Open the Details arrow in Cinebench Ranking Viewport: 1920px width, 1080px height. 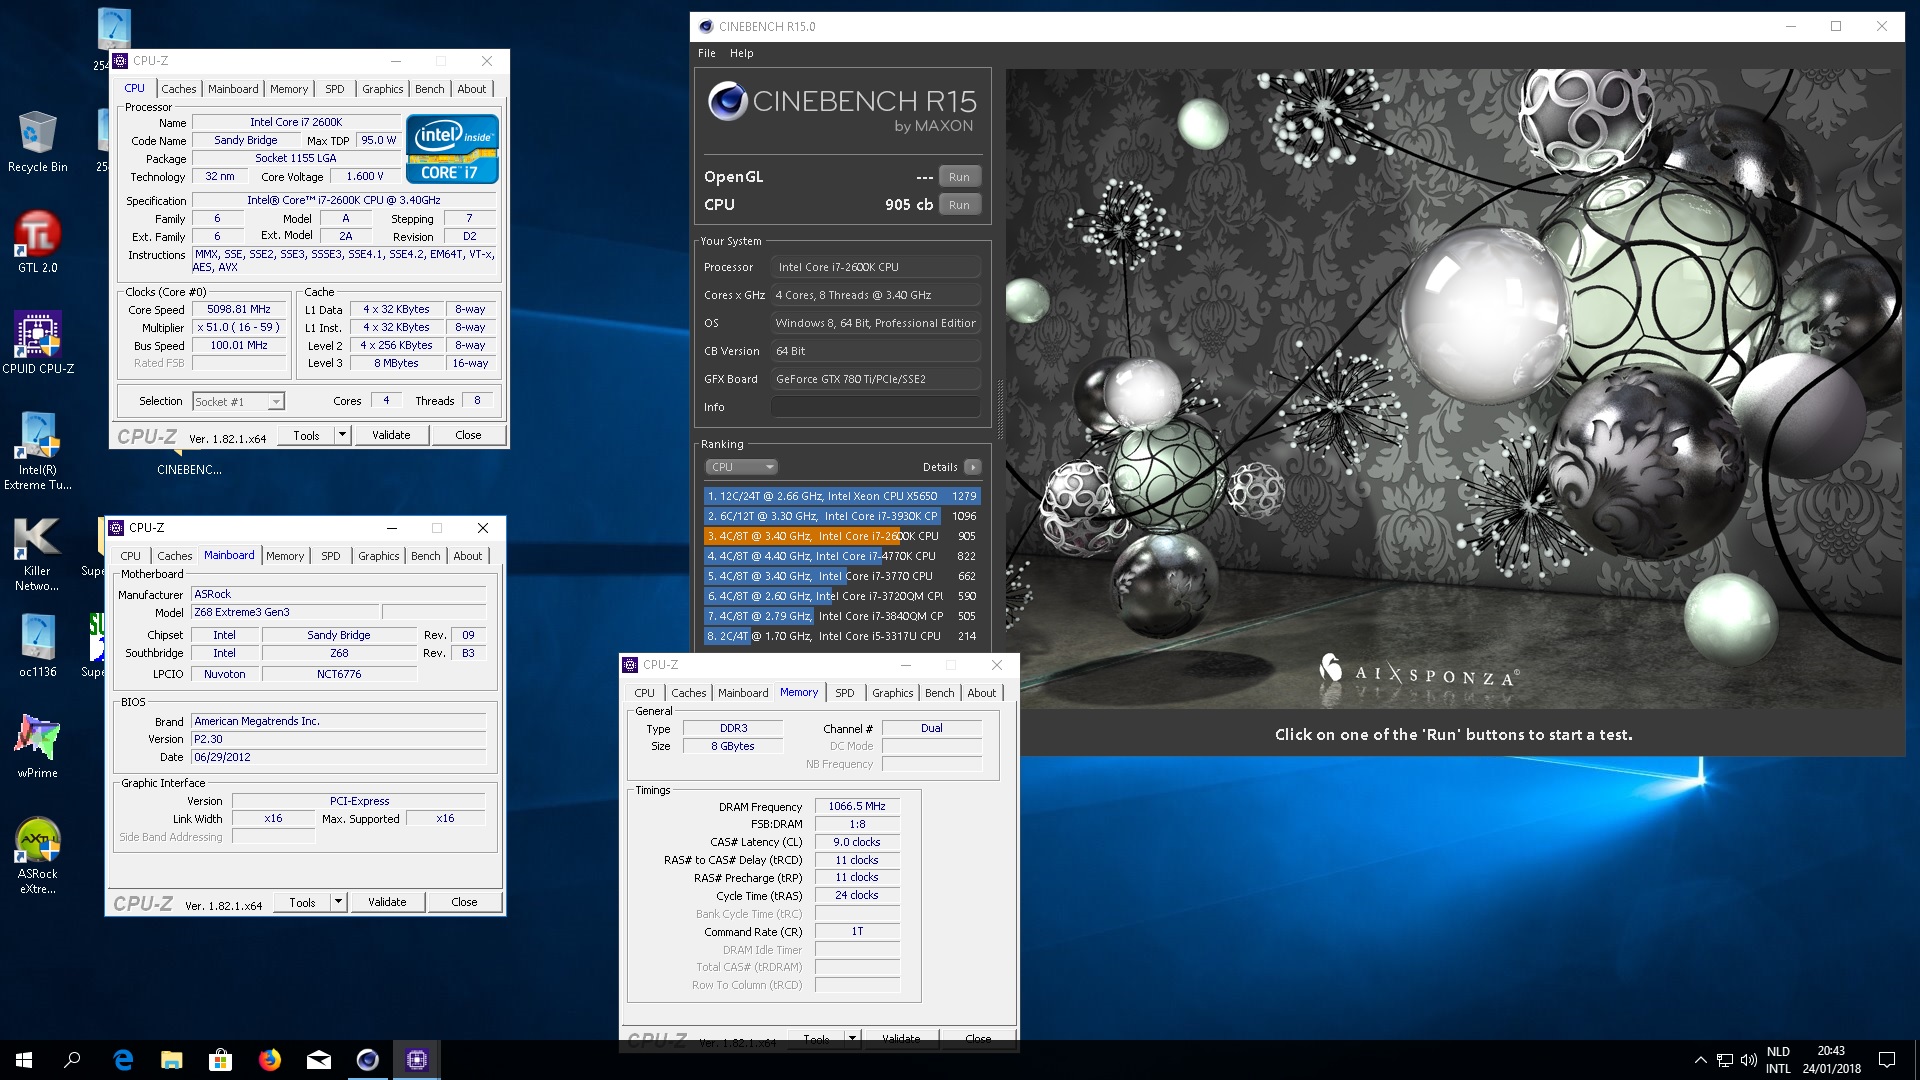tap(972, 467)
